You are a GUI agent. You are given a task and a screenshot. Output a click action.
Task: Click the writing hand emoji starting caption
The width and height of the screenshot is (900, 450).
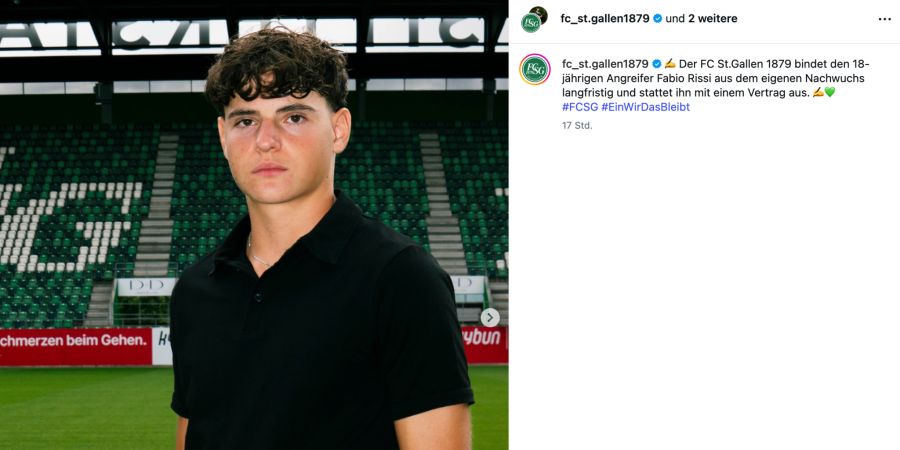click(670, 64)
